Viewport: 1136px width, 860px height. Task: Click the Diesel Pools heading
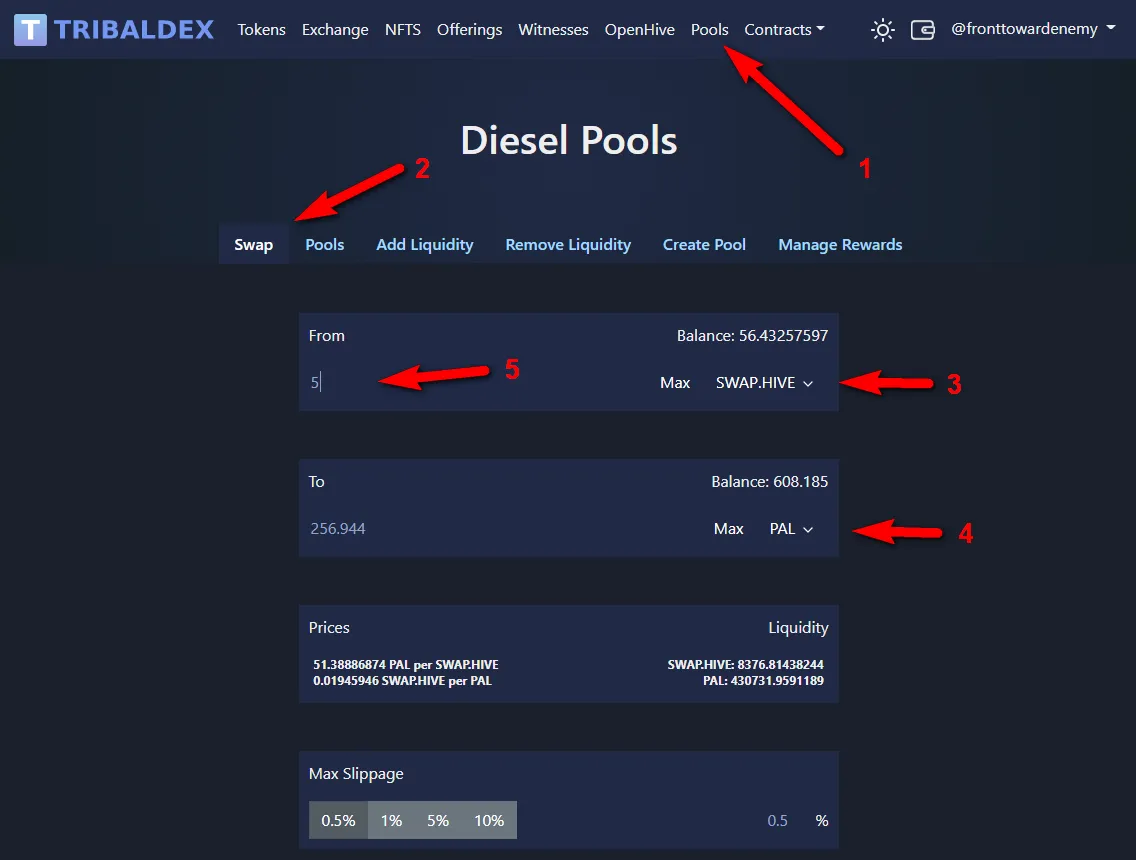[569, 140]
